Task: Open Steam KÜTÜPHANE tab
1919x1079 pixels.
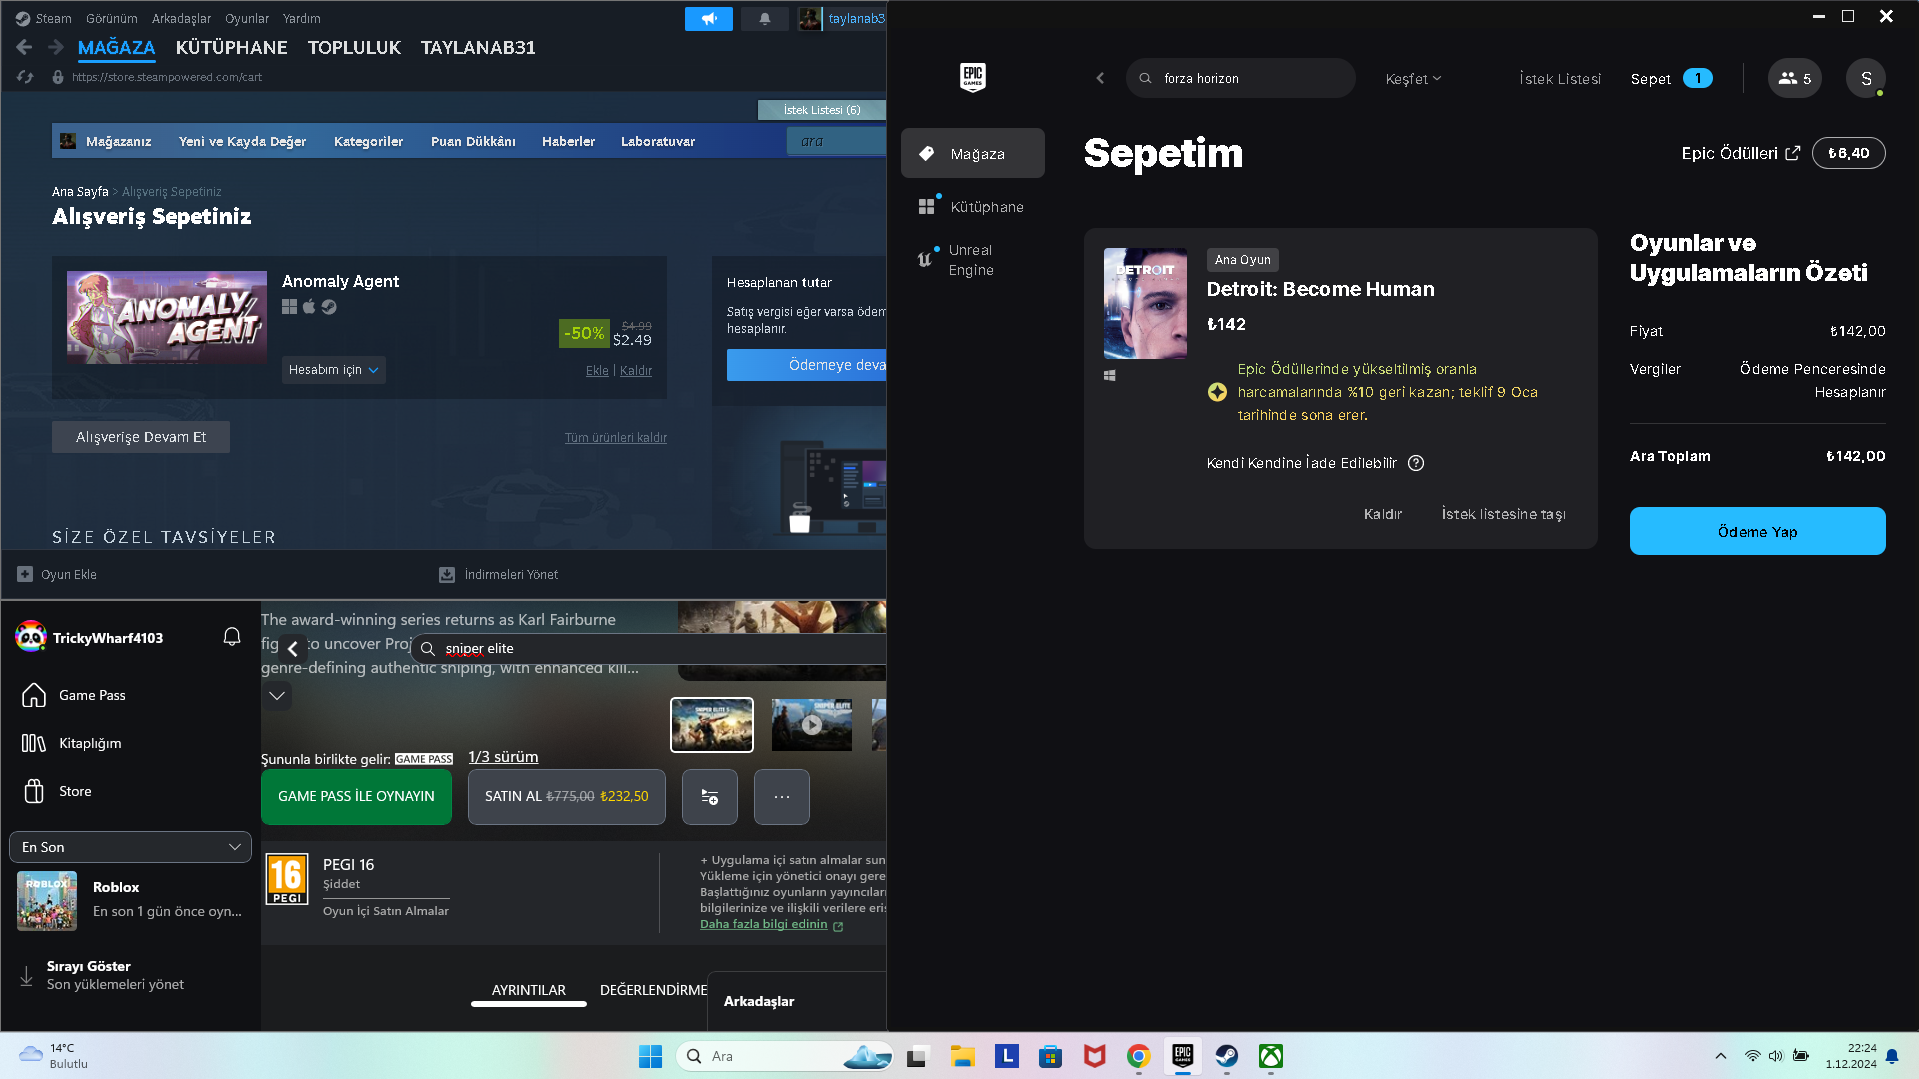Action: click(x=231, y=47)
